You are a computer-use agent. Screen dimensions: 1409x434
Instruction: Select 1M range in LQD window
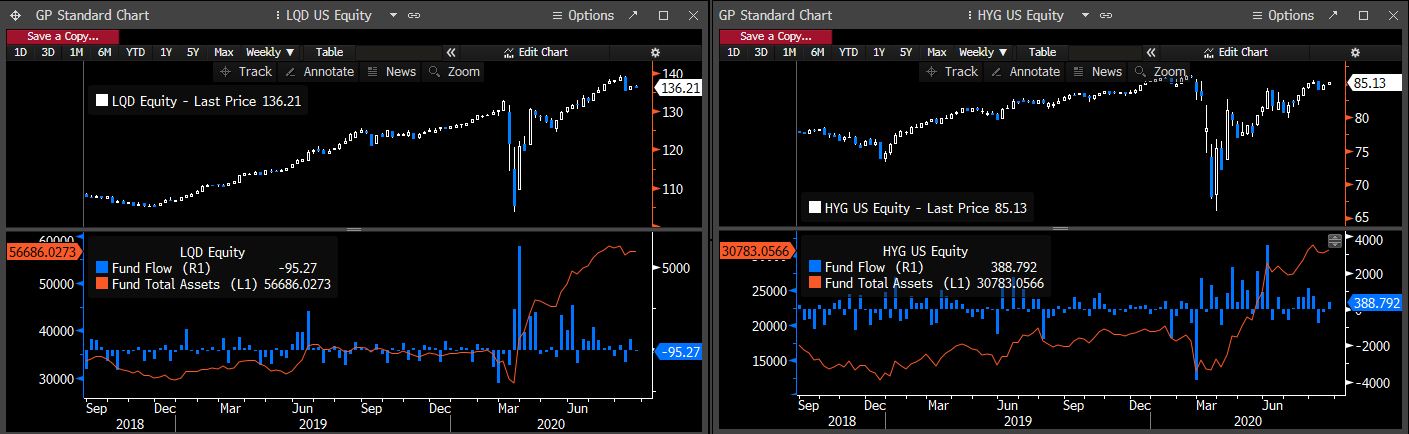coord(76,52)
